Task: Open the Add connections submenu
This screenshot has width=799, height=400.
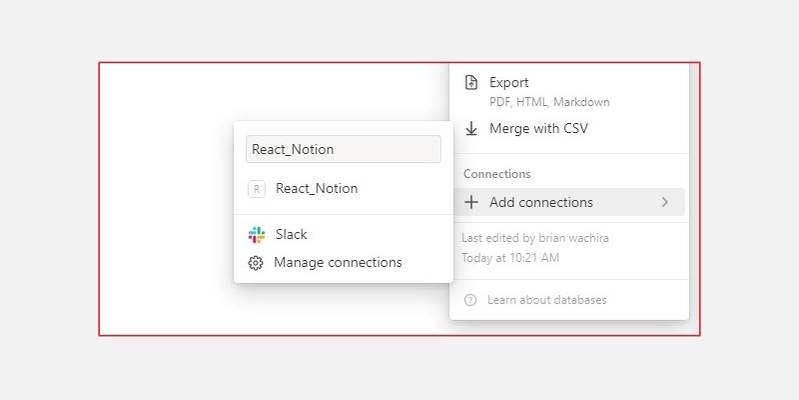Action: click(569, 202)
